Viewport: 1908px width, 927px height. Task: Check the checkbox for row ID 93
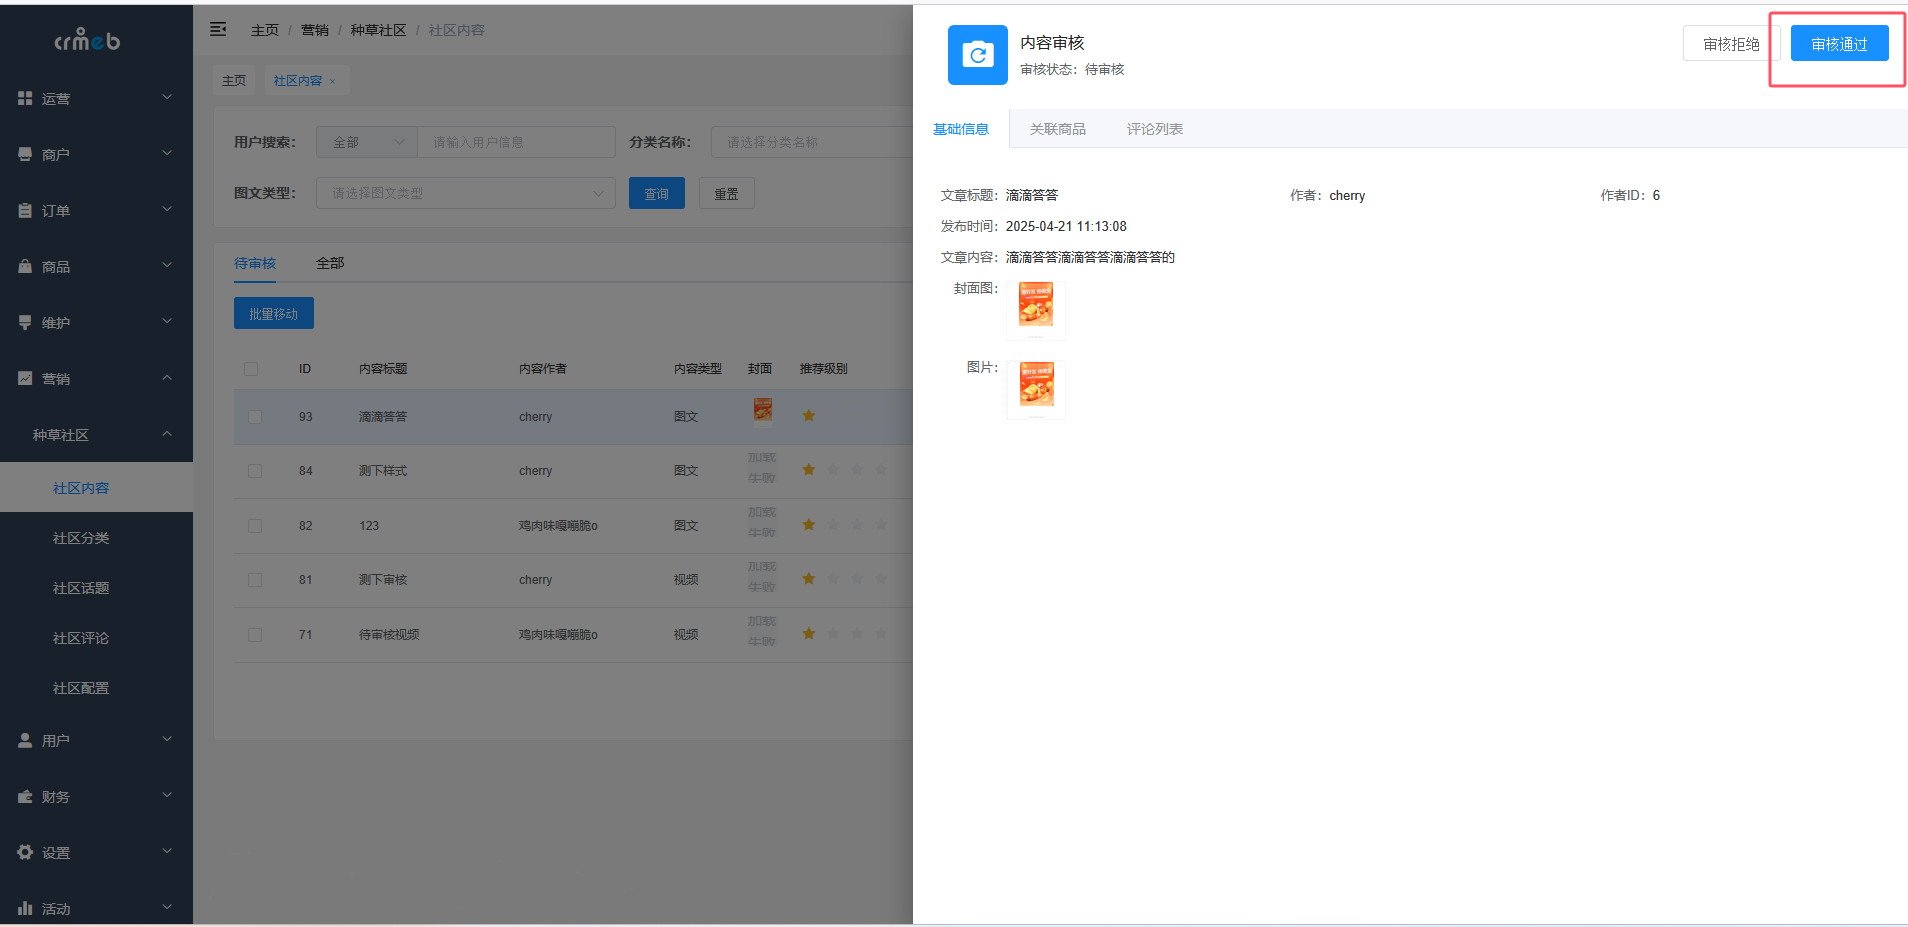[x=255, y=417]
